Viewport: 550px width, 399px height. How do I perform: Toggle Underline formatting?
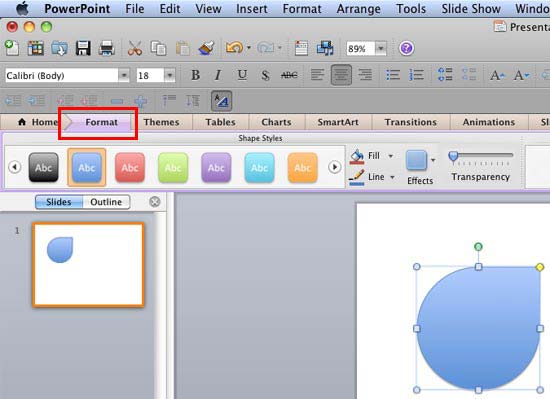(242, 75)
